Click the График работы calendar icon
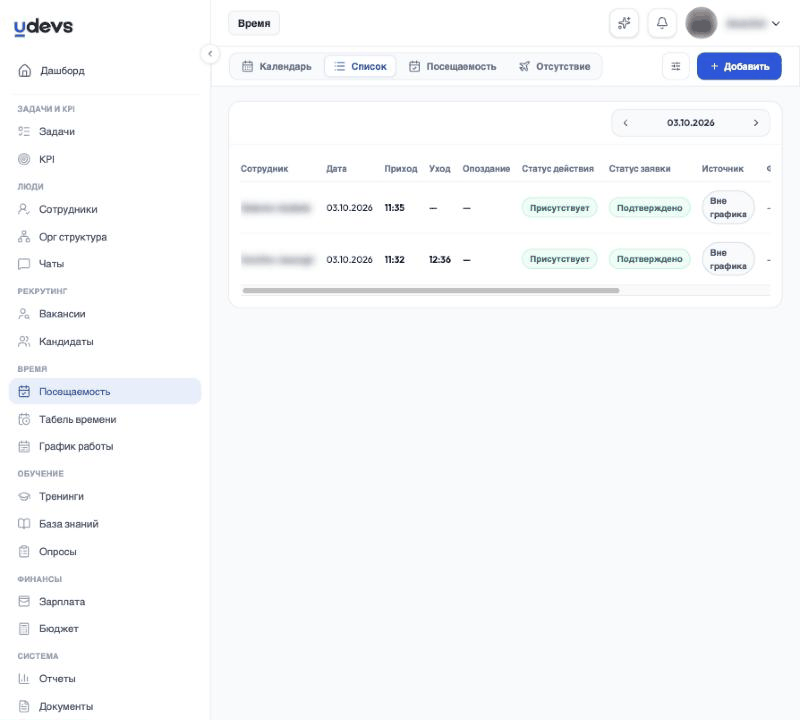This screenshot has width=800, height=720. (24, 446)
